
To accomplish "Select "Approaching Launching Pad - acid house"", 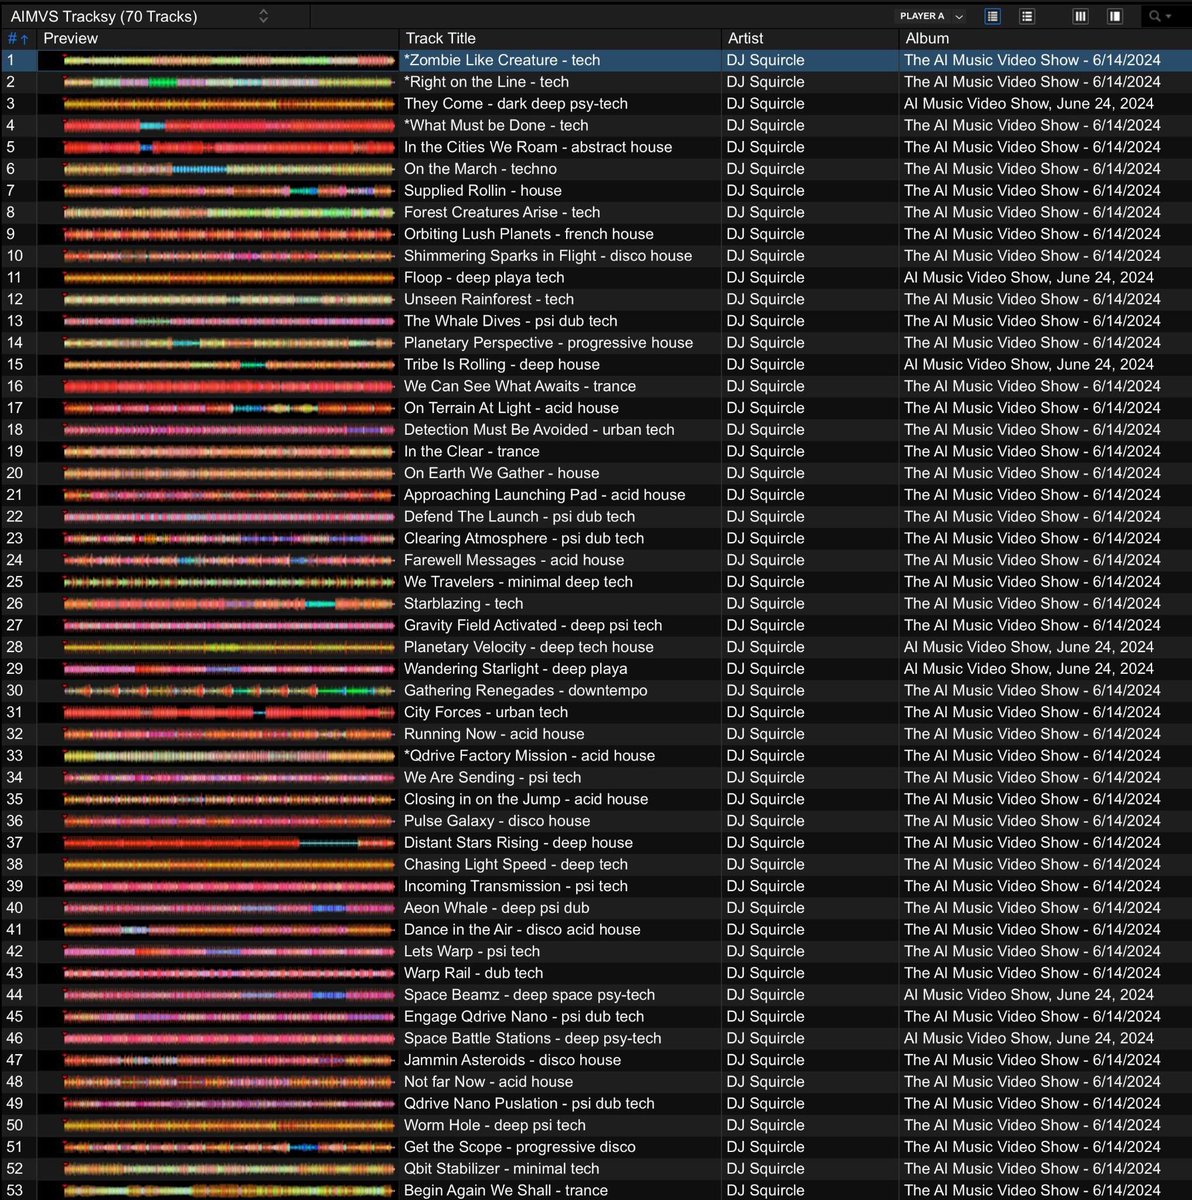I will 545,495.
